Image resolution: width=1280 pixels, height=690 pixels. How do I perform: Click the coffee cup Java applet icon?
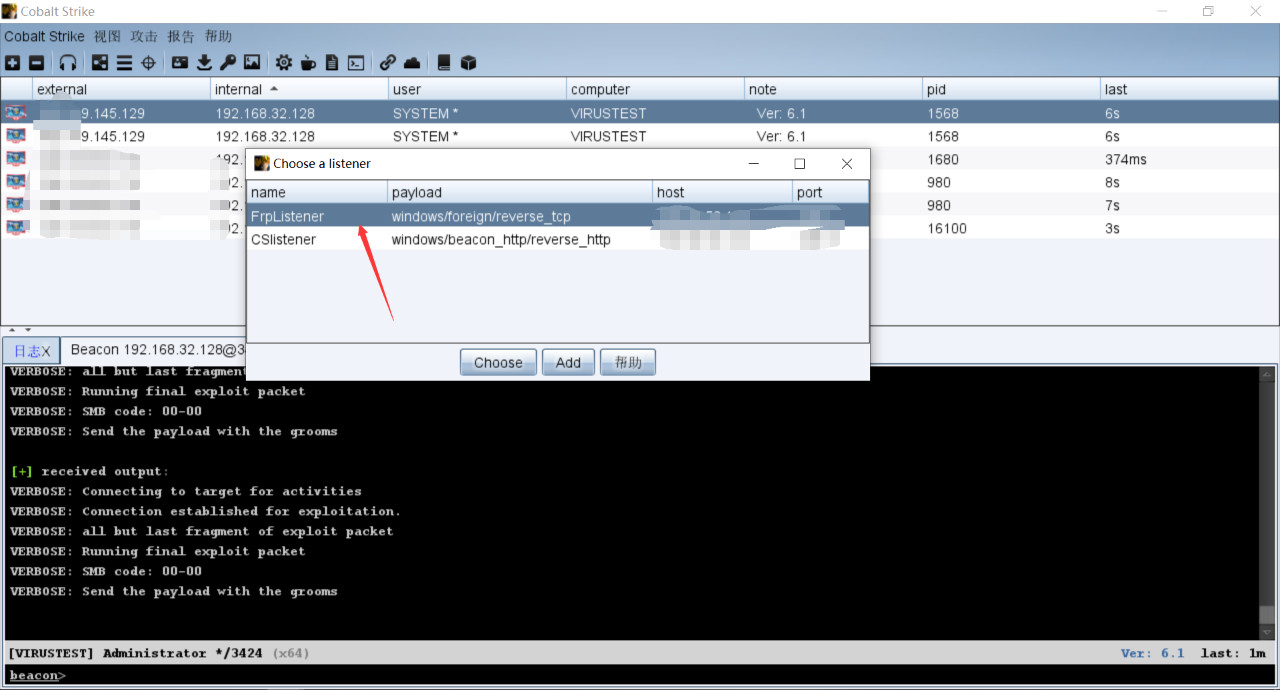308,62
